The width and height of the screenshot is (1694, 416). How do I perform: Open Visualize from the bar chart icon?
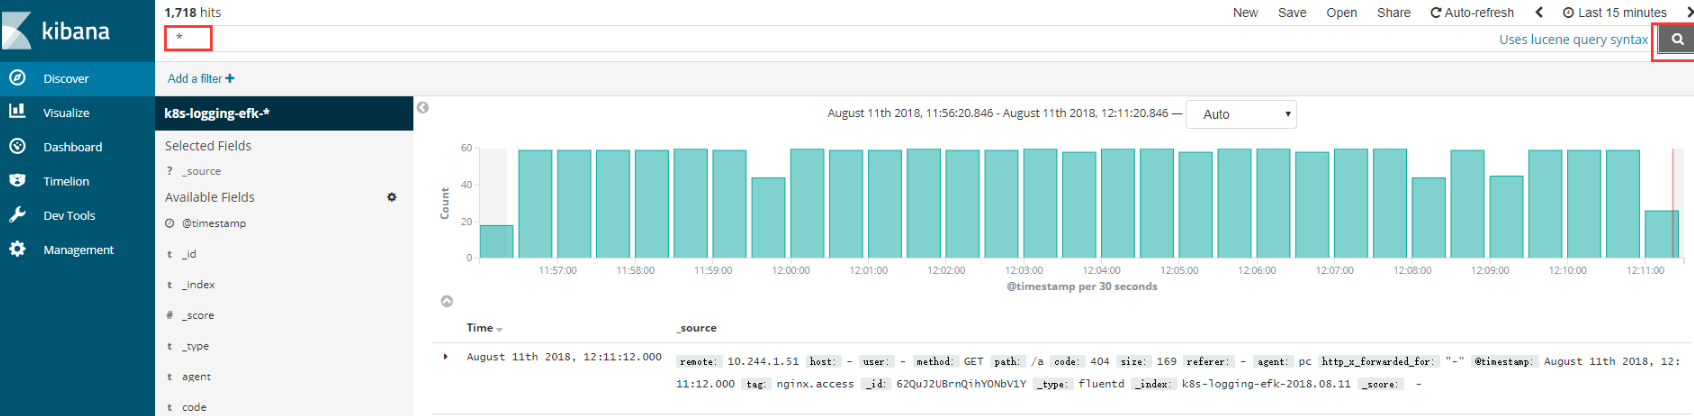17,112
